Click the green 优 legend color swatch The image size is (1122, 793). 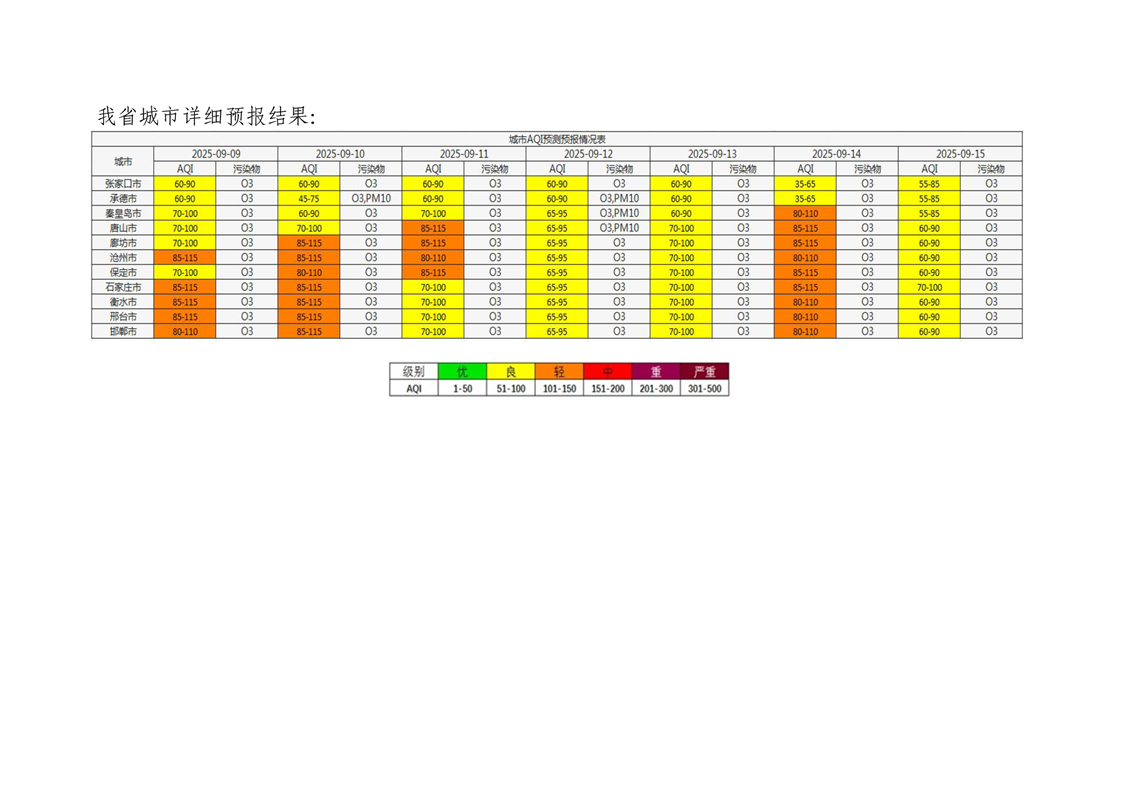tap(462, 371)
